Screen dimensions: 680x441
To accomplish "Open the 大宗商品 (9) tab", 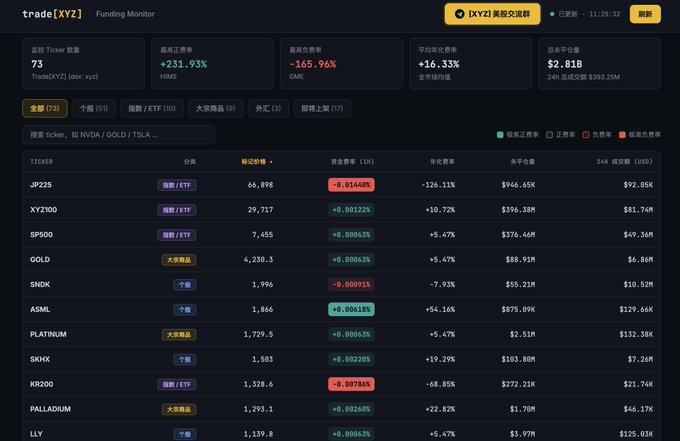I will point(216,108).
